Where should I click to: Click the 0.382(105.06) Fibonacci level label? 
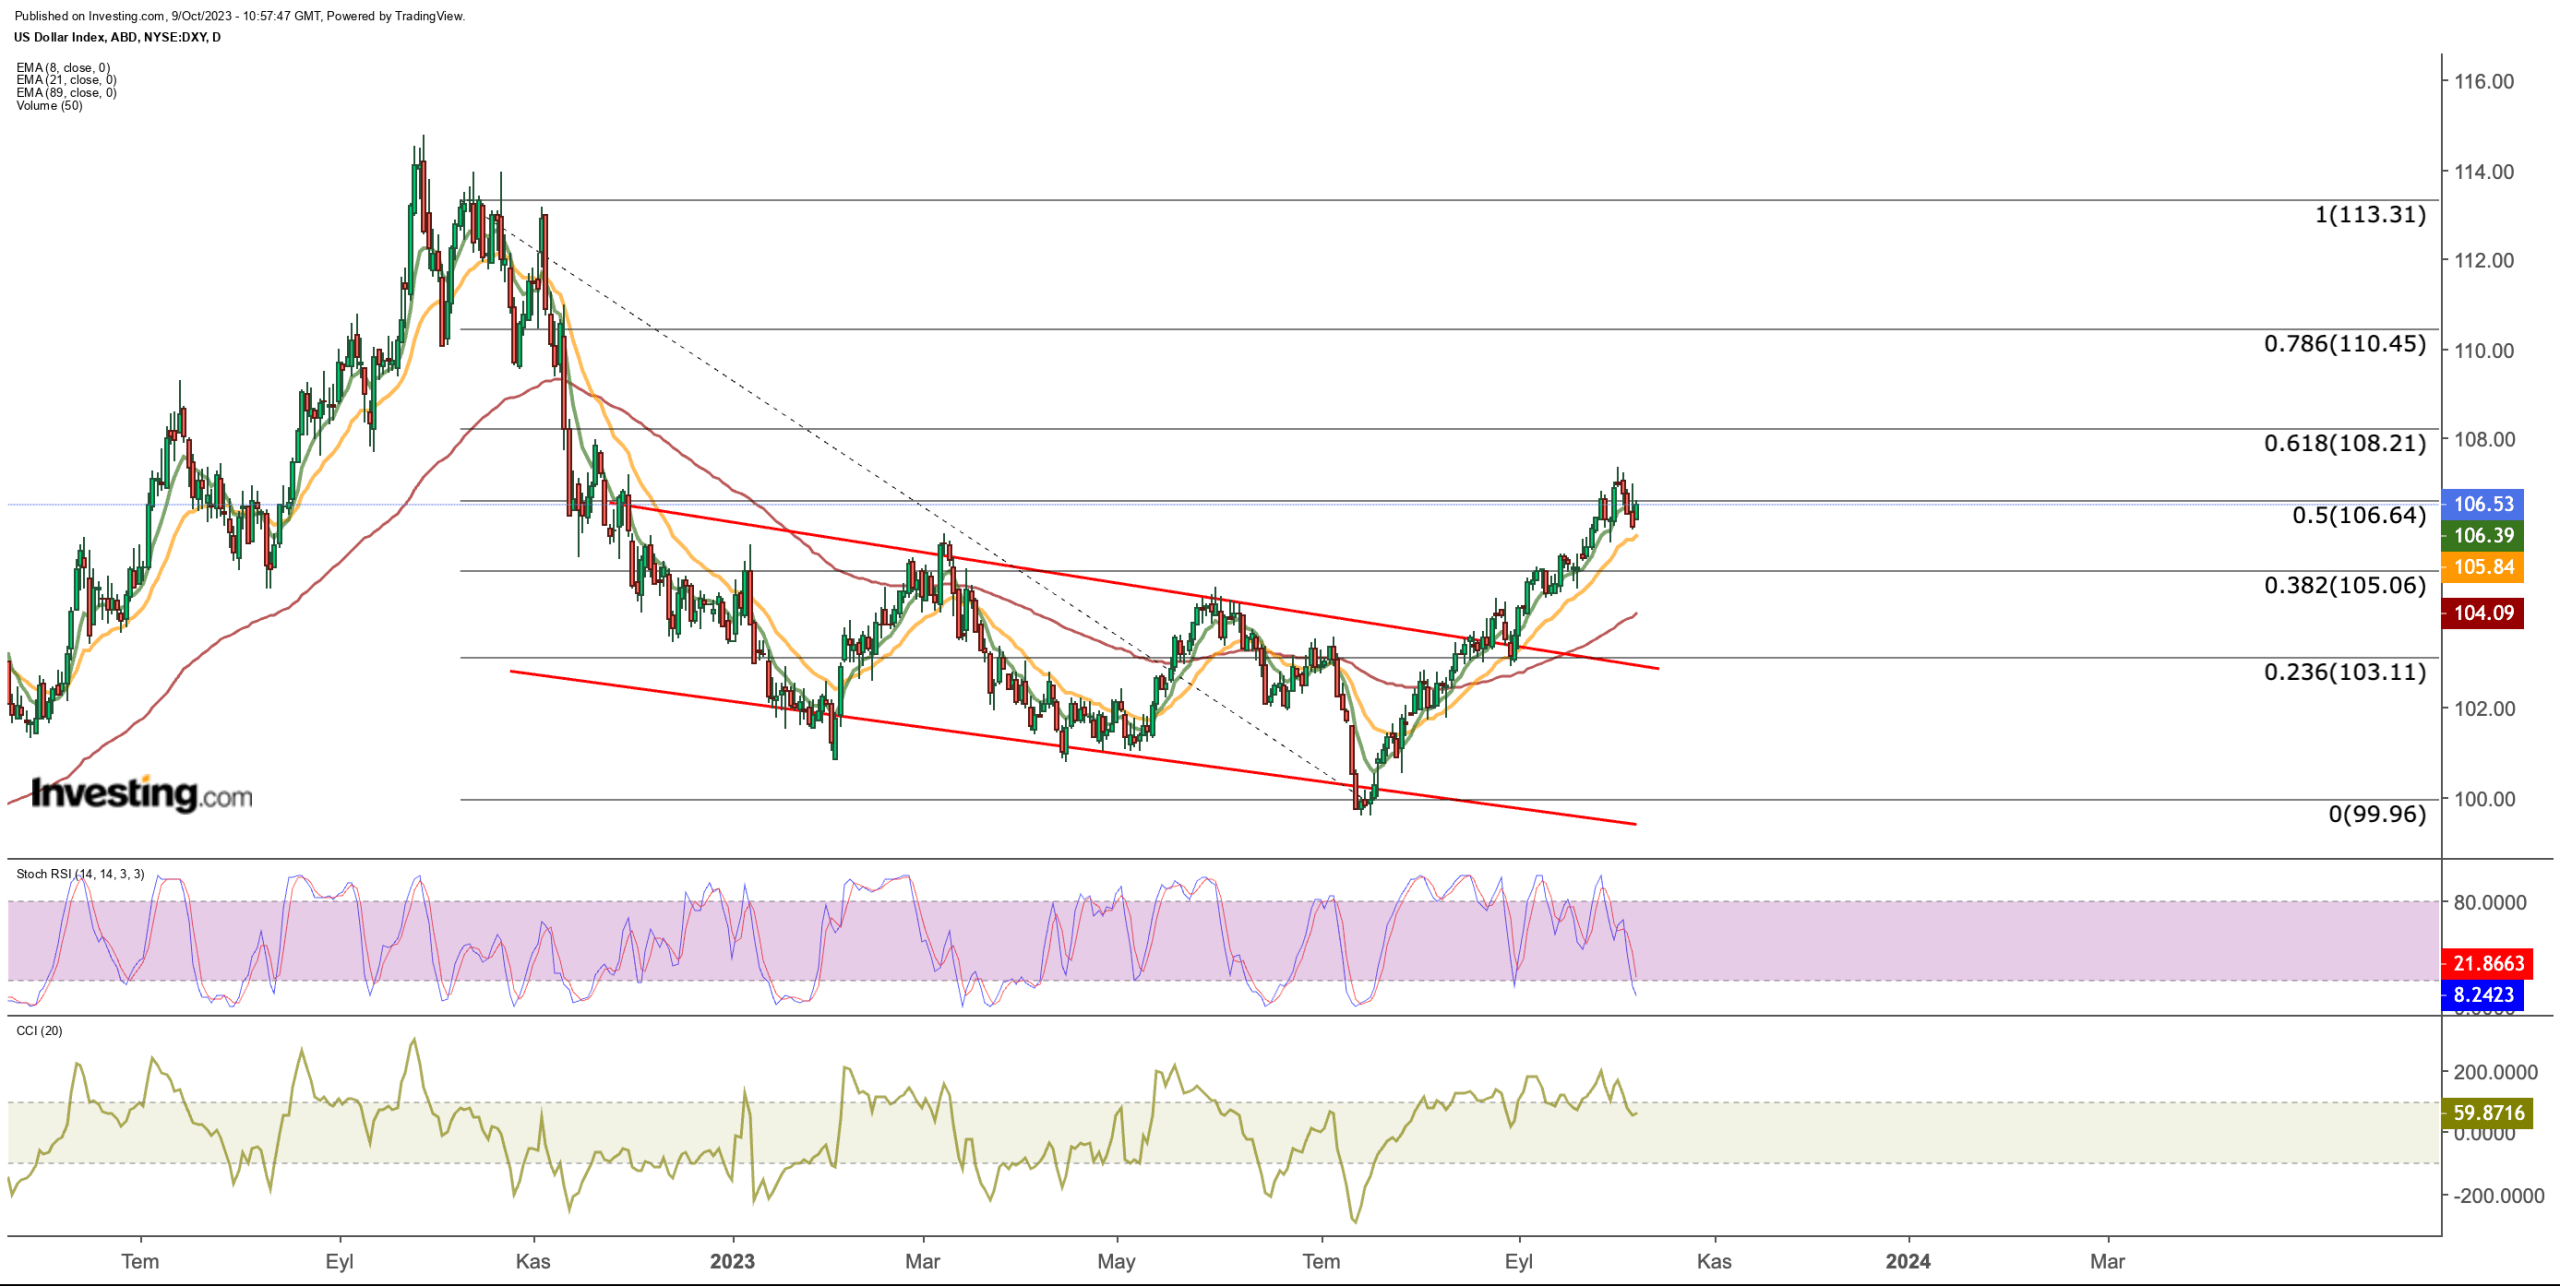tap(2345, 585)
